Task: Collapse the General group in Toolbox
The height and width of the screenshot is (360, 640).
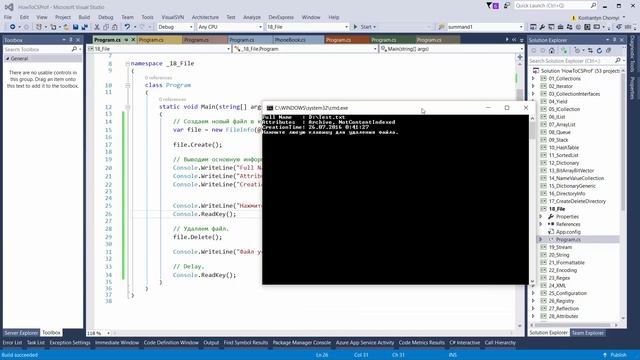Action: (x=7, y=59)
